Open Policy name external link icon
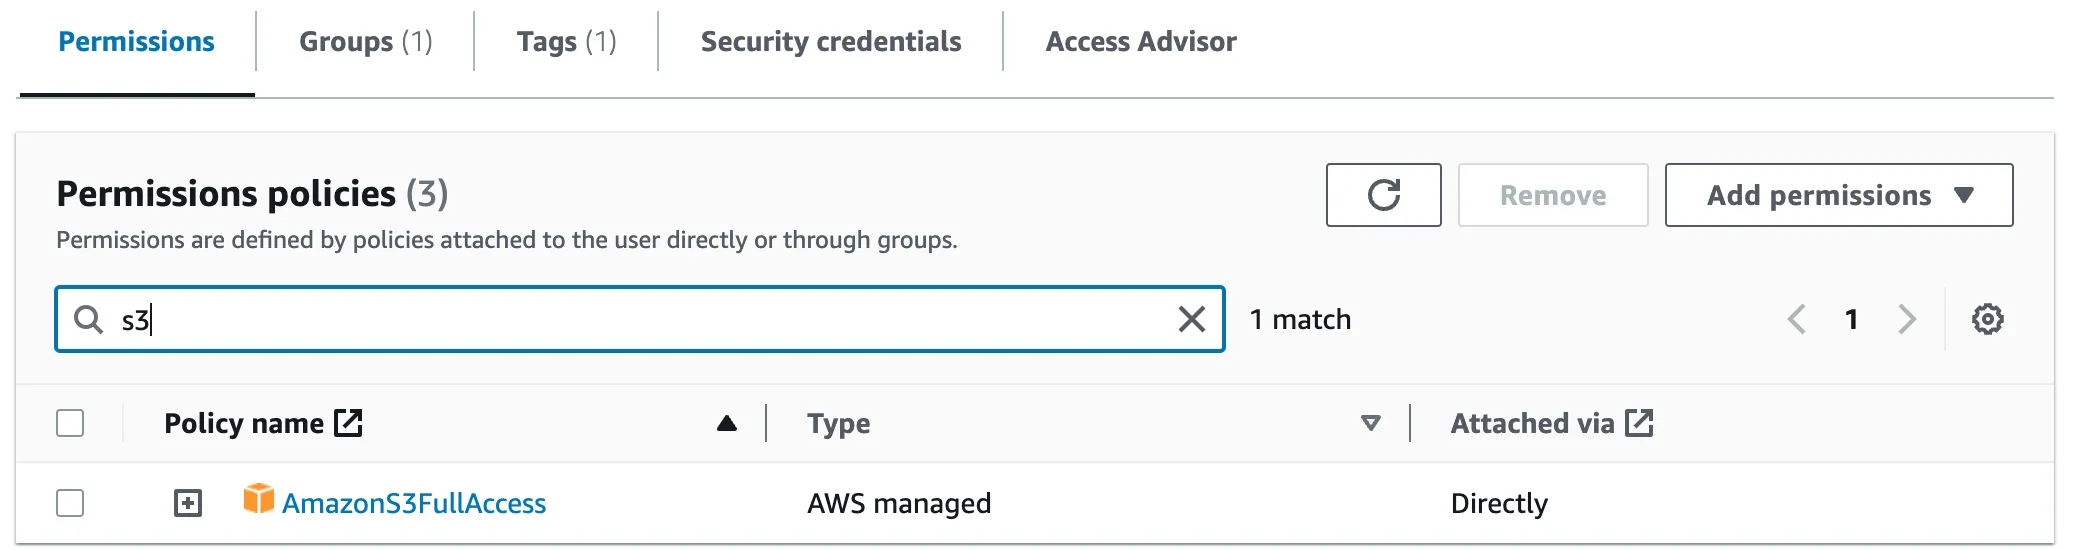The width and height of the screenshot is (2080, 550). (348, 423)
